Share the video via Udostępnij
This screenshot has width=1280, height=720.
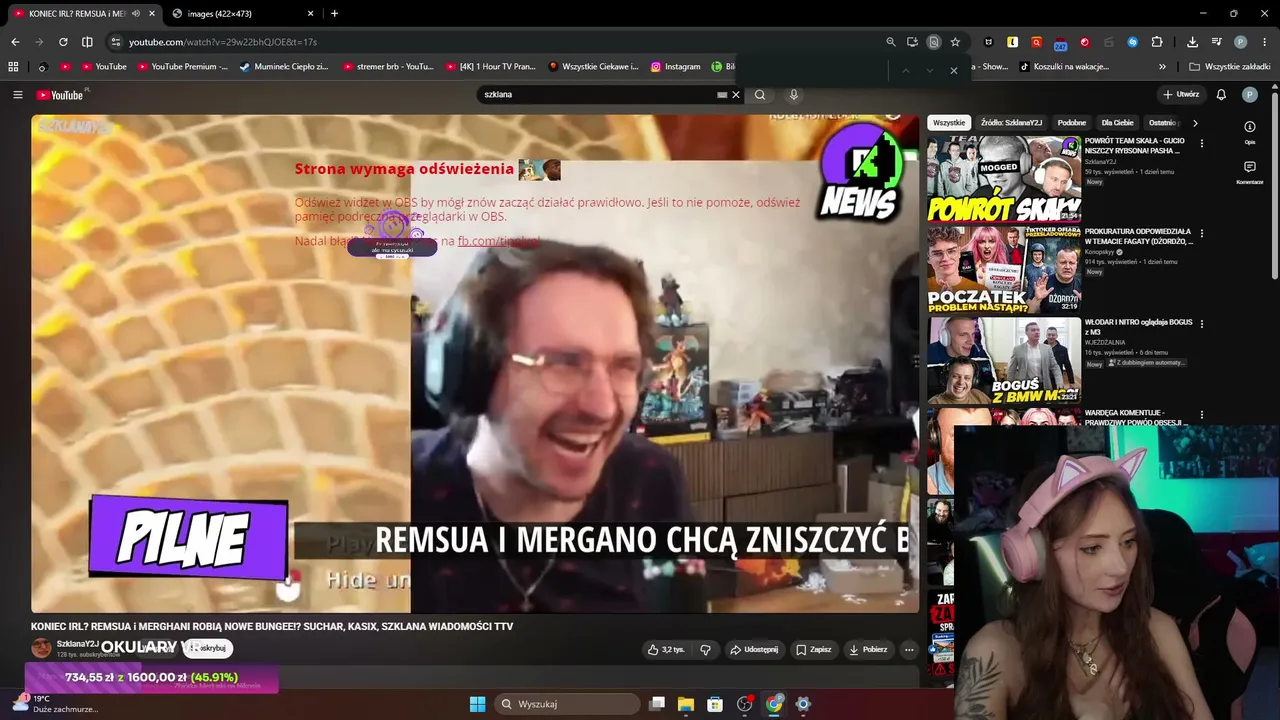754,649
